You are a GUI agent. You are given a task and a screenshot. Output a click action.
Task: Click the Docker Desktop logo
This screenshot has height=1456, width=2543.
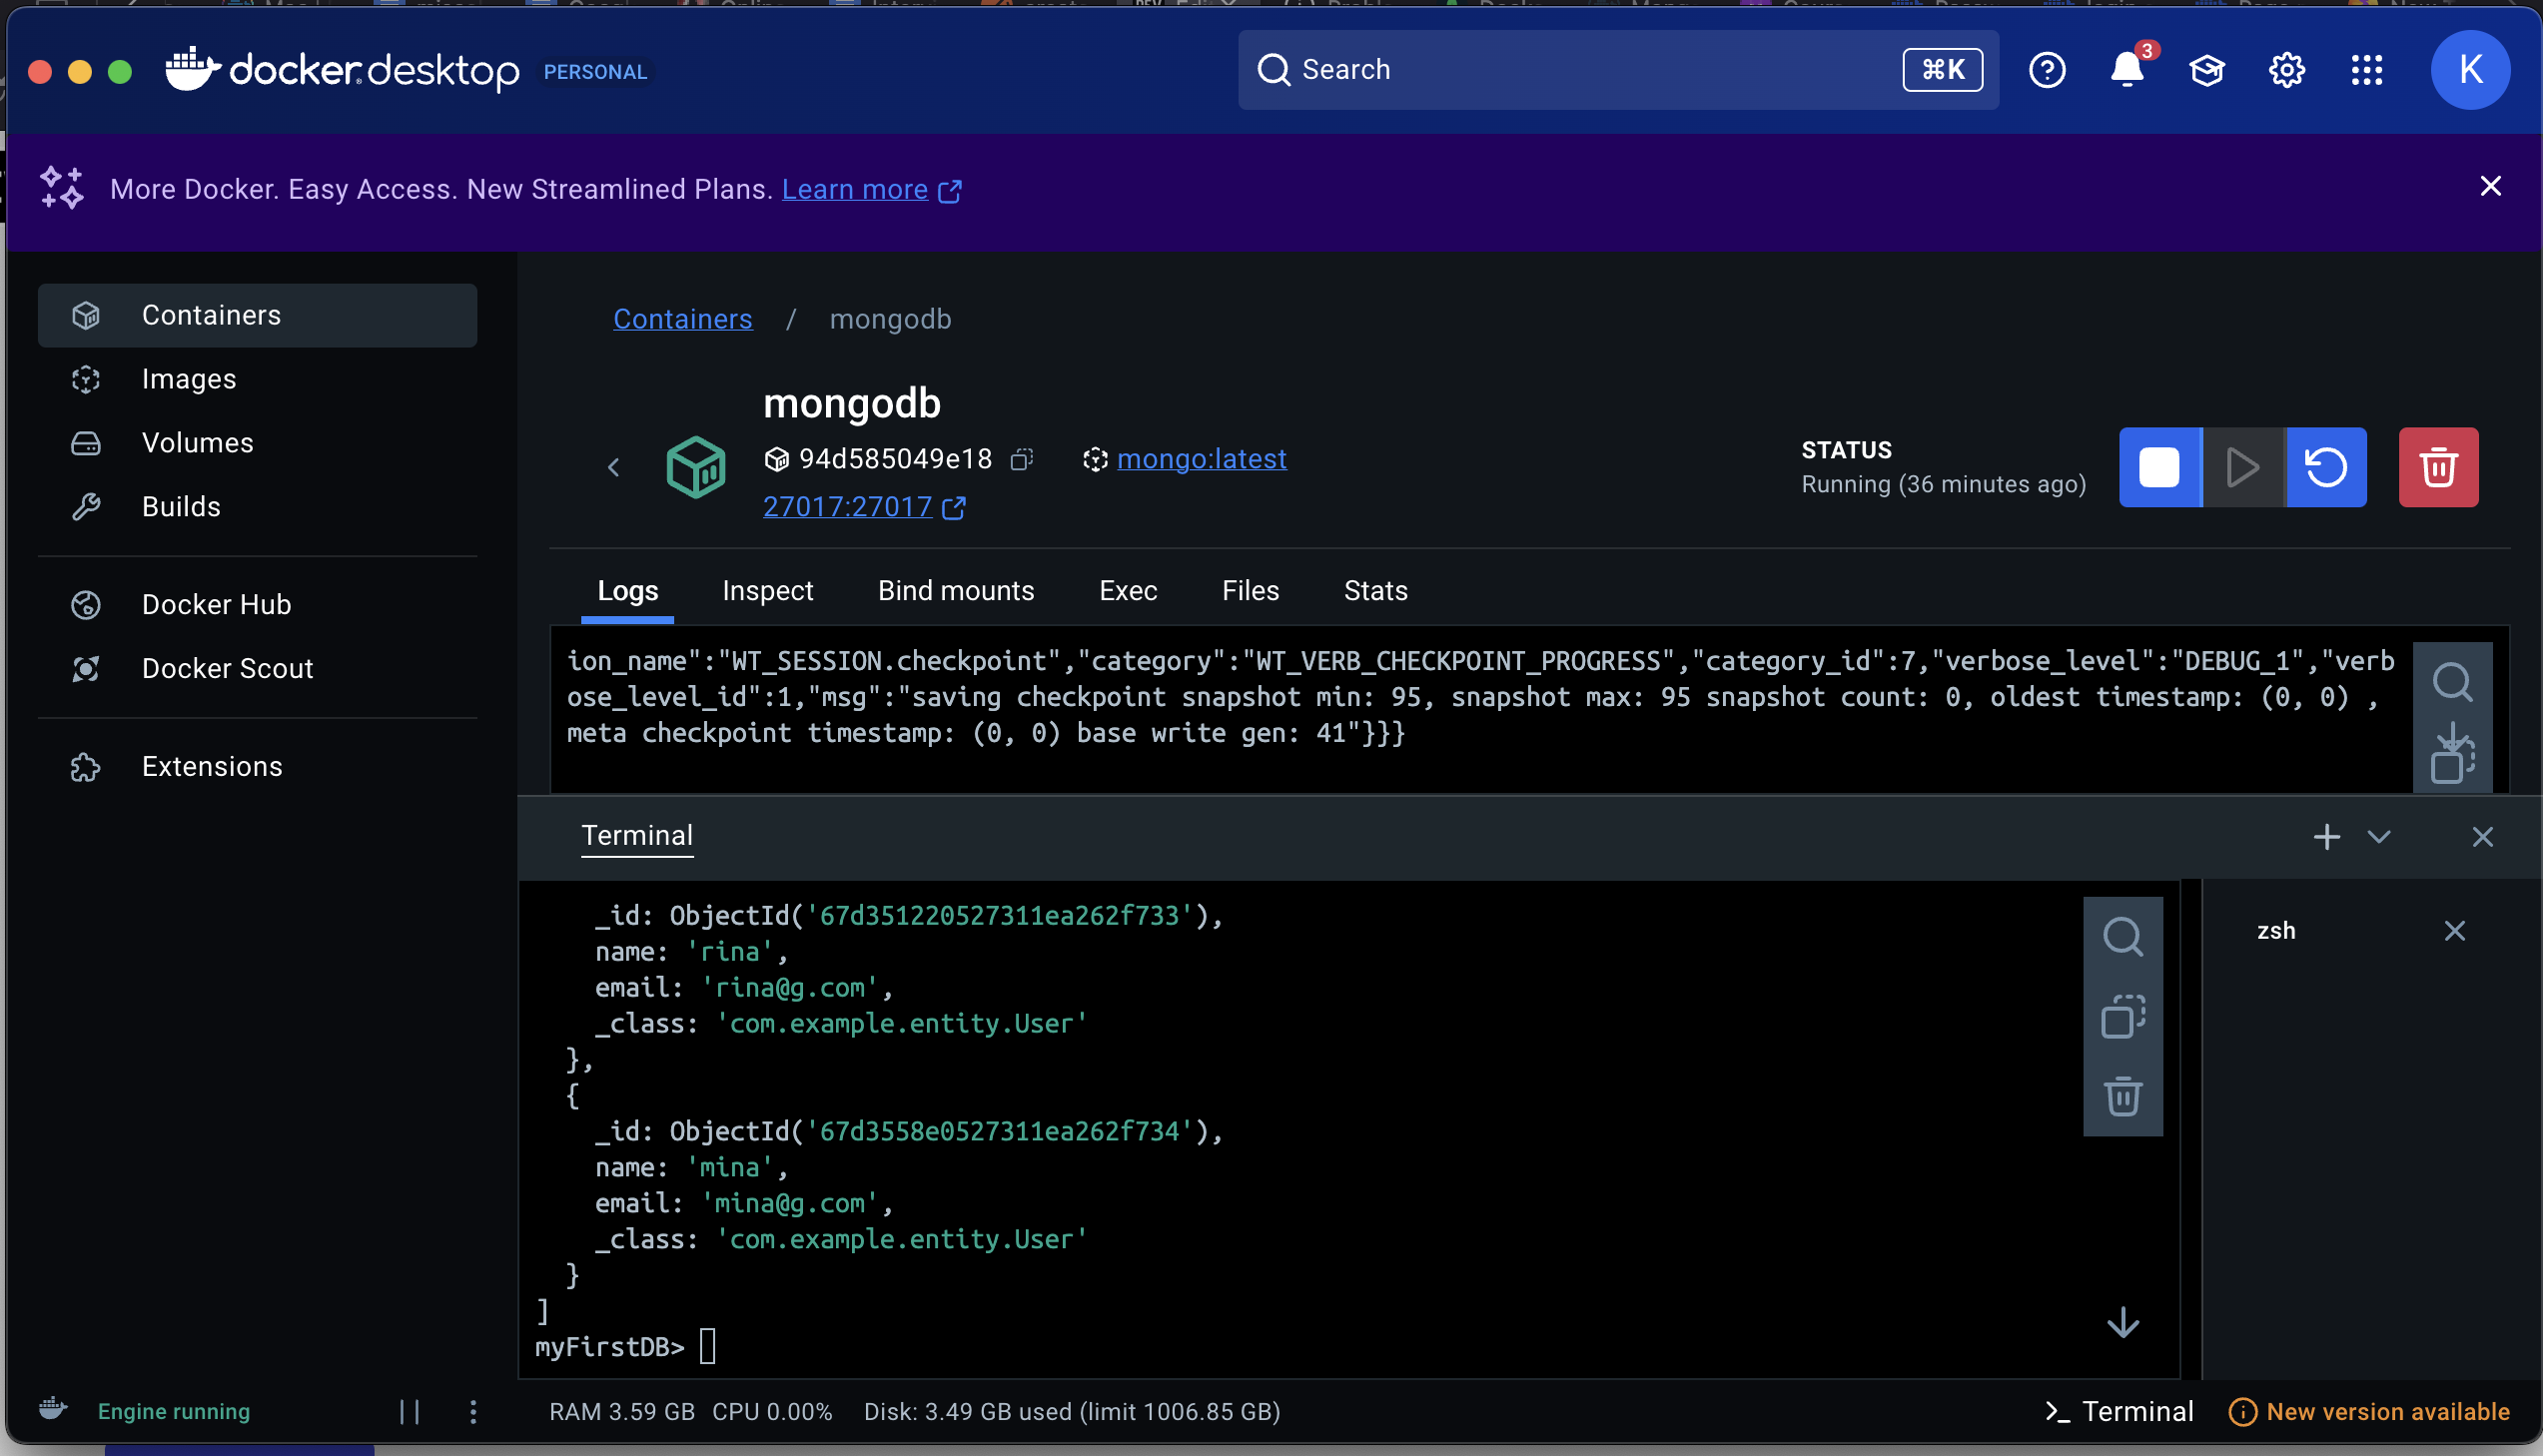click(x=343, y=70)
